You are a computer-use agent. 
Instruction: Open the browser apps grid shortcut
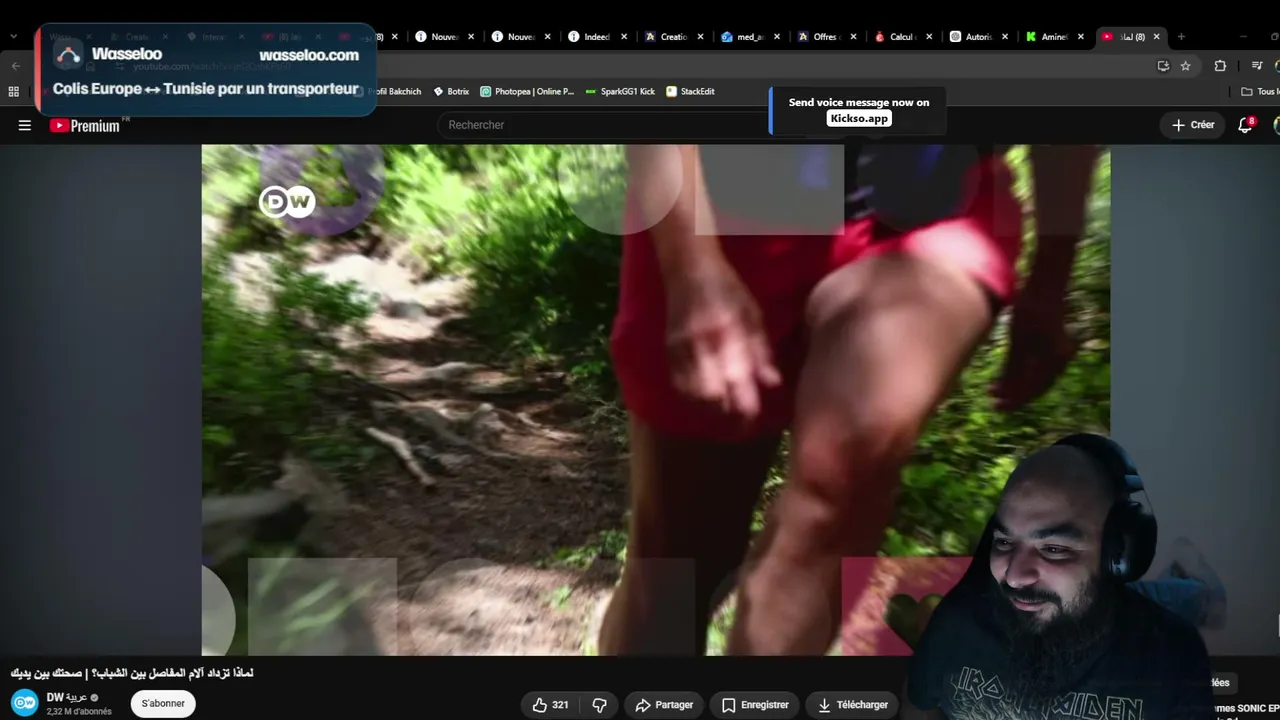tap(13, 91)
